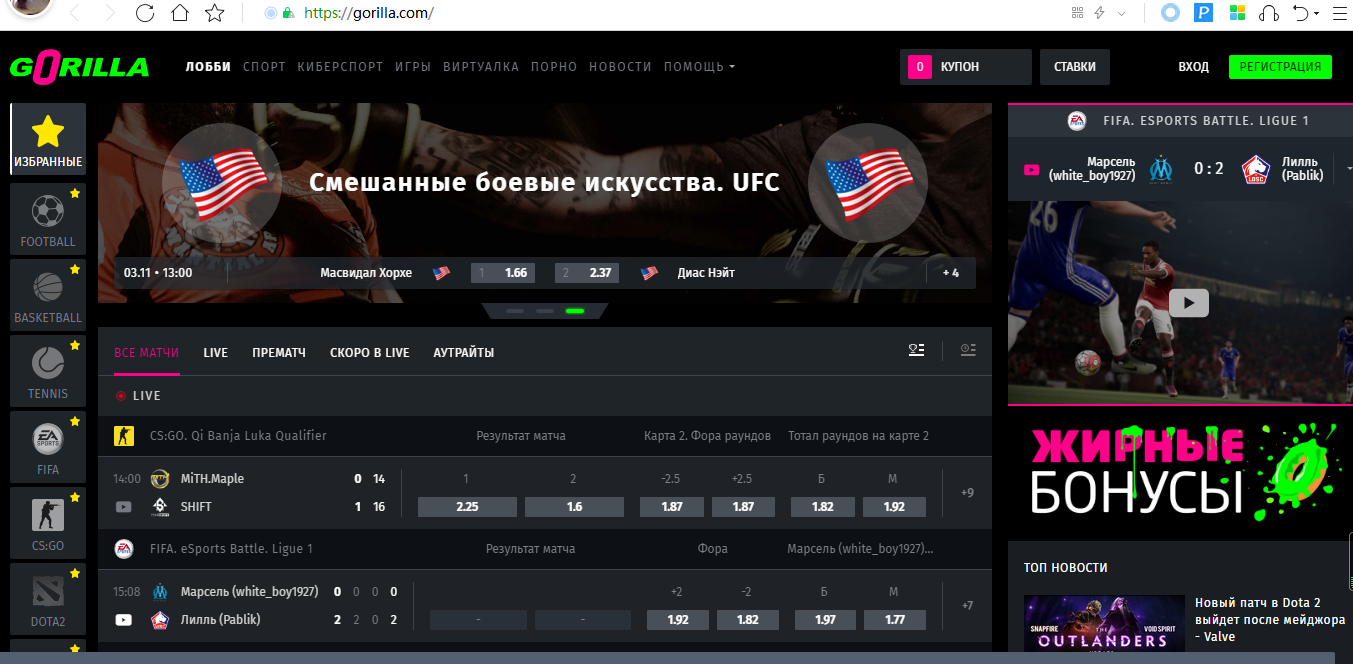This screenshot has width=1353, height=664.
Task: Switch to the Live tab
Action: 215,353
